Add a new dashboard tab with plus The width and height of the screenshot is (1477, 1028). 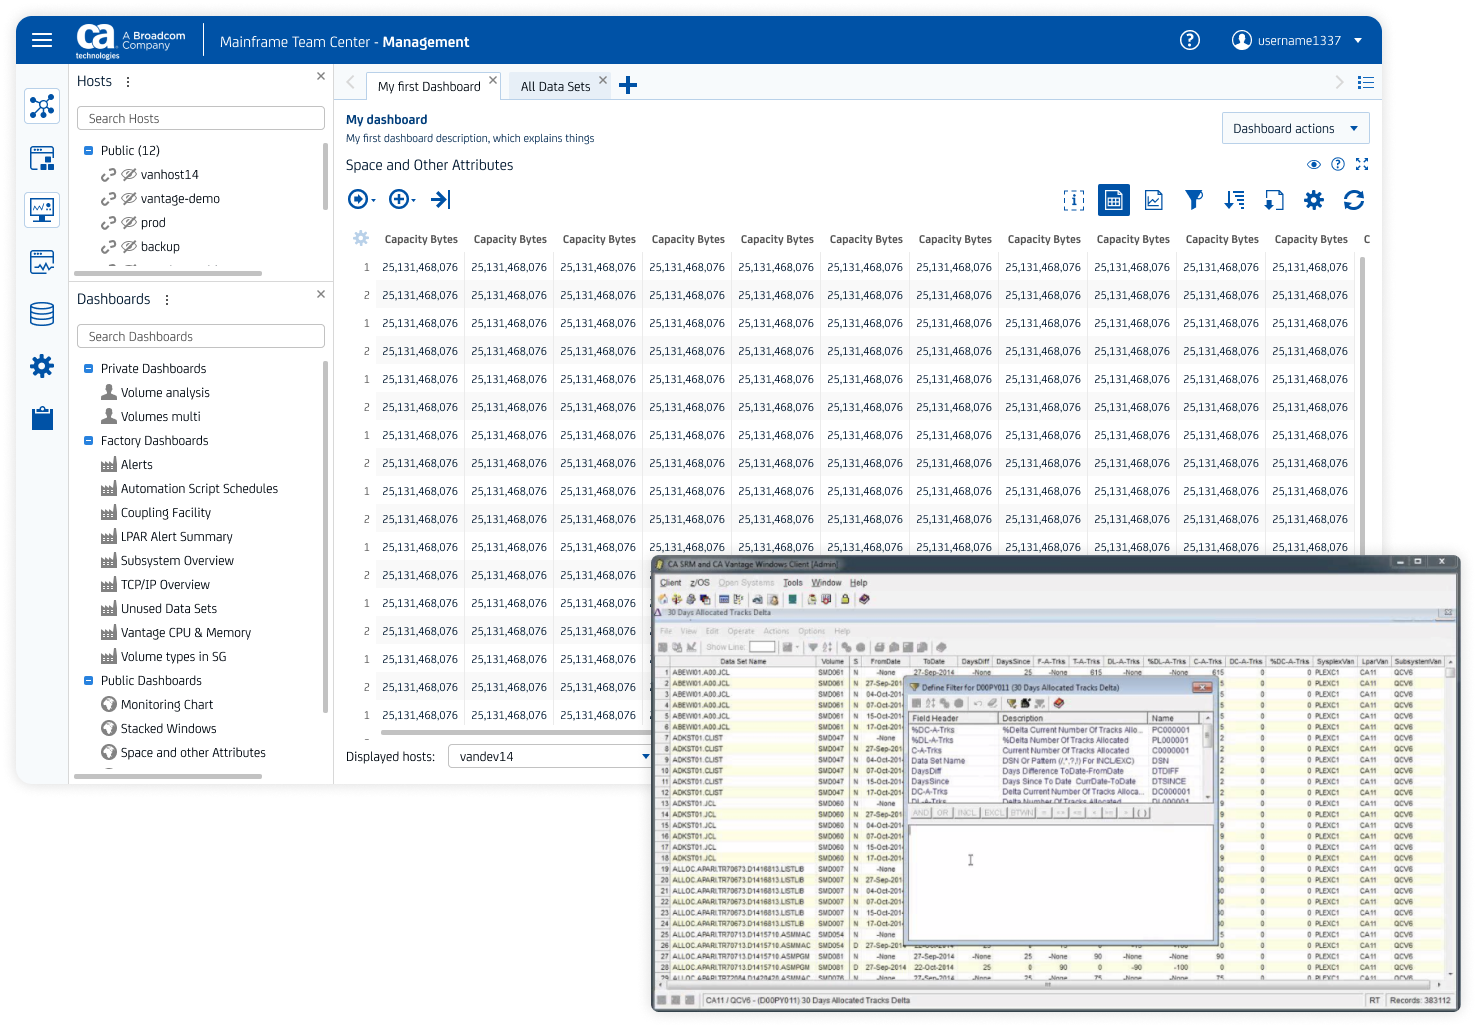pyautogui.click(x=628, y=85)
